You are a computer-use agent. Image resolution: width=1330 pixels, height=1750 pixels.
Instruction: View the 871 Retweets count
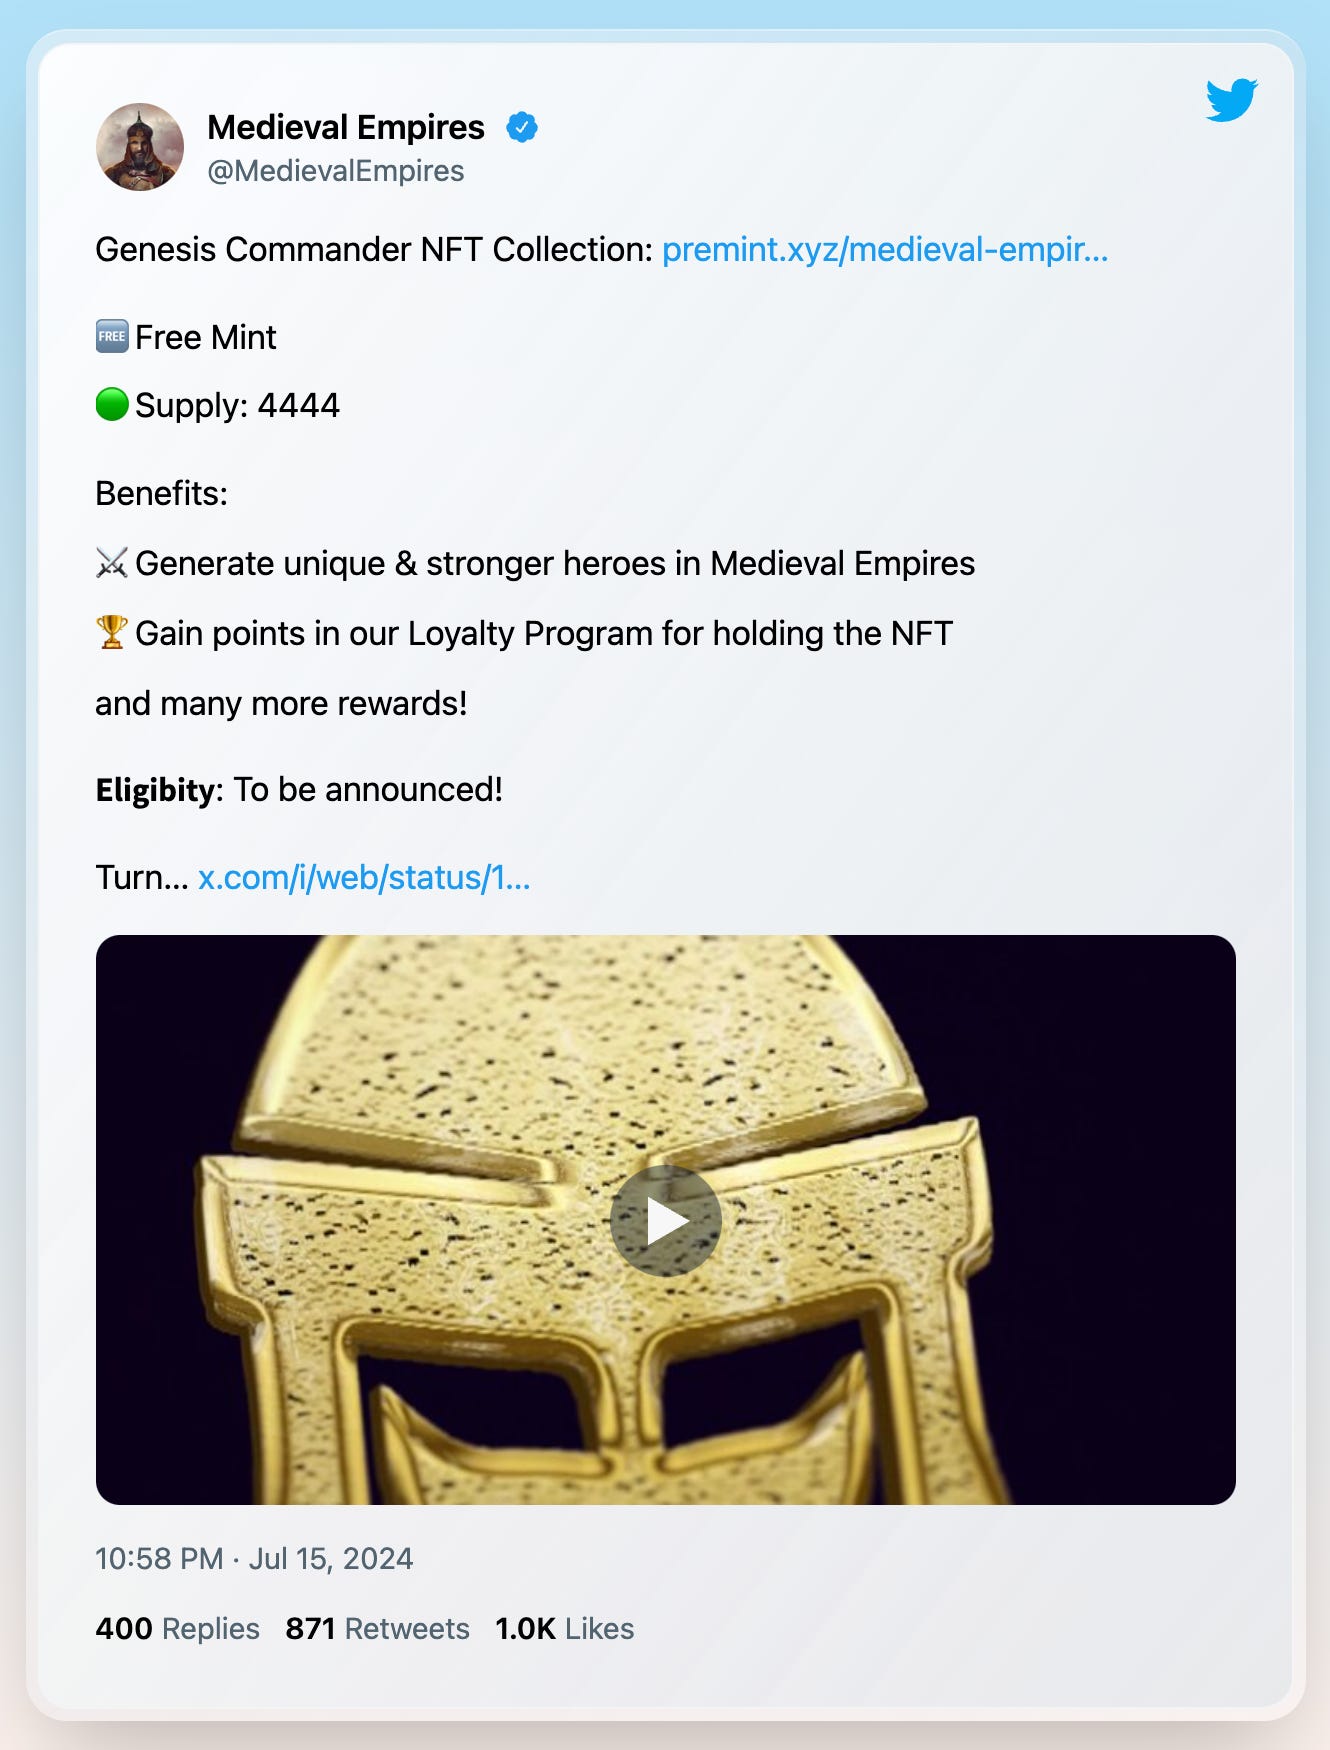click(x=377, y=1628)
